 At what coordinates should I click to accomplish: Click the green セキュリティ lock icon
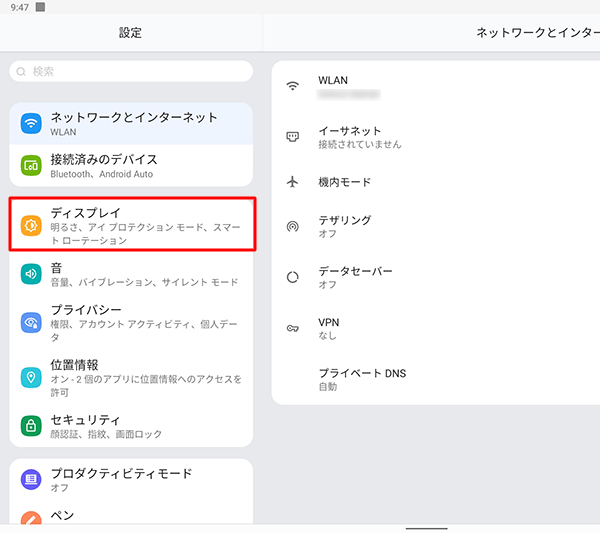coord(32,426)
